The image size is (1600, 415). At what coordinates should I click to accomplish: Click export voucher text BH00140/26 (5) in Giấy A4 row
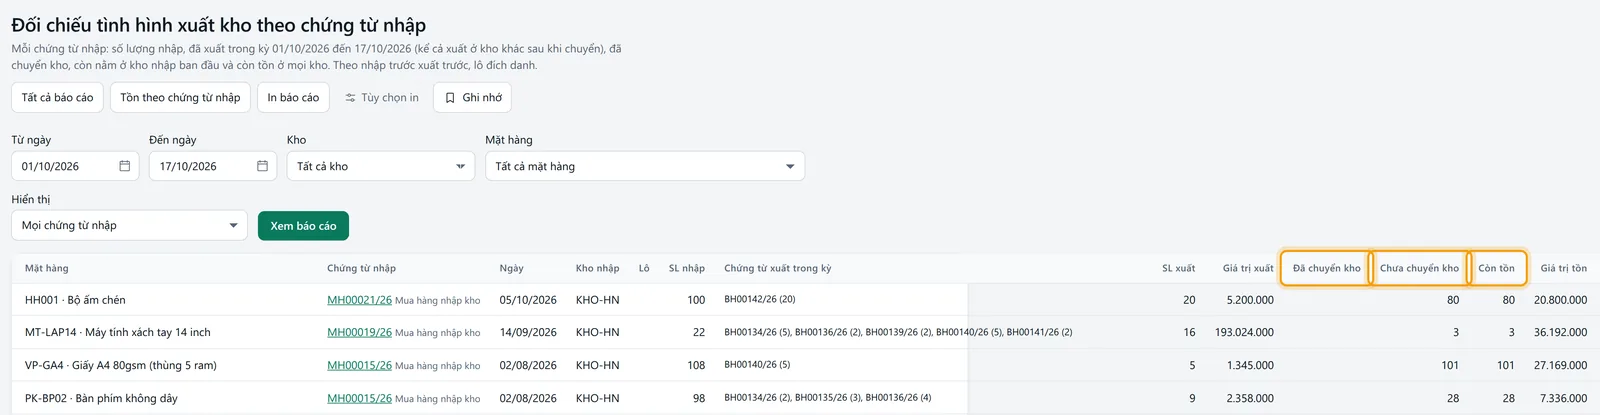point(757,364)
